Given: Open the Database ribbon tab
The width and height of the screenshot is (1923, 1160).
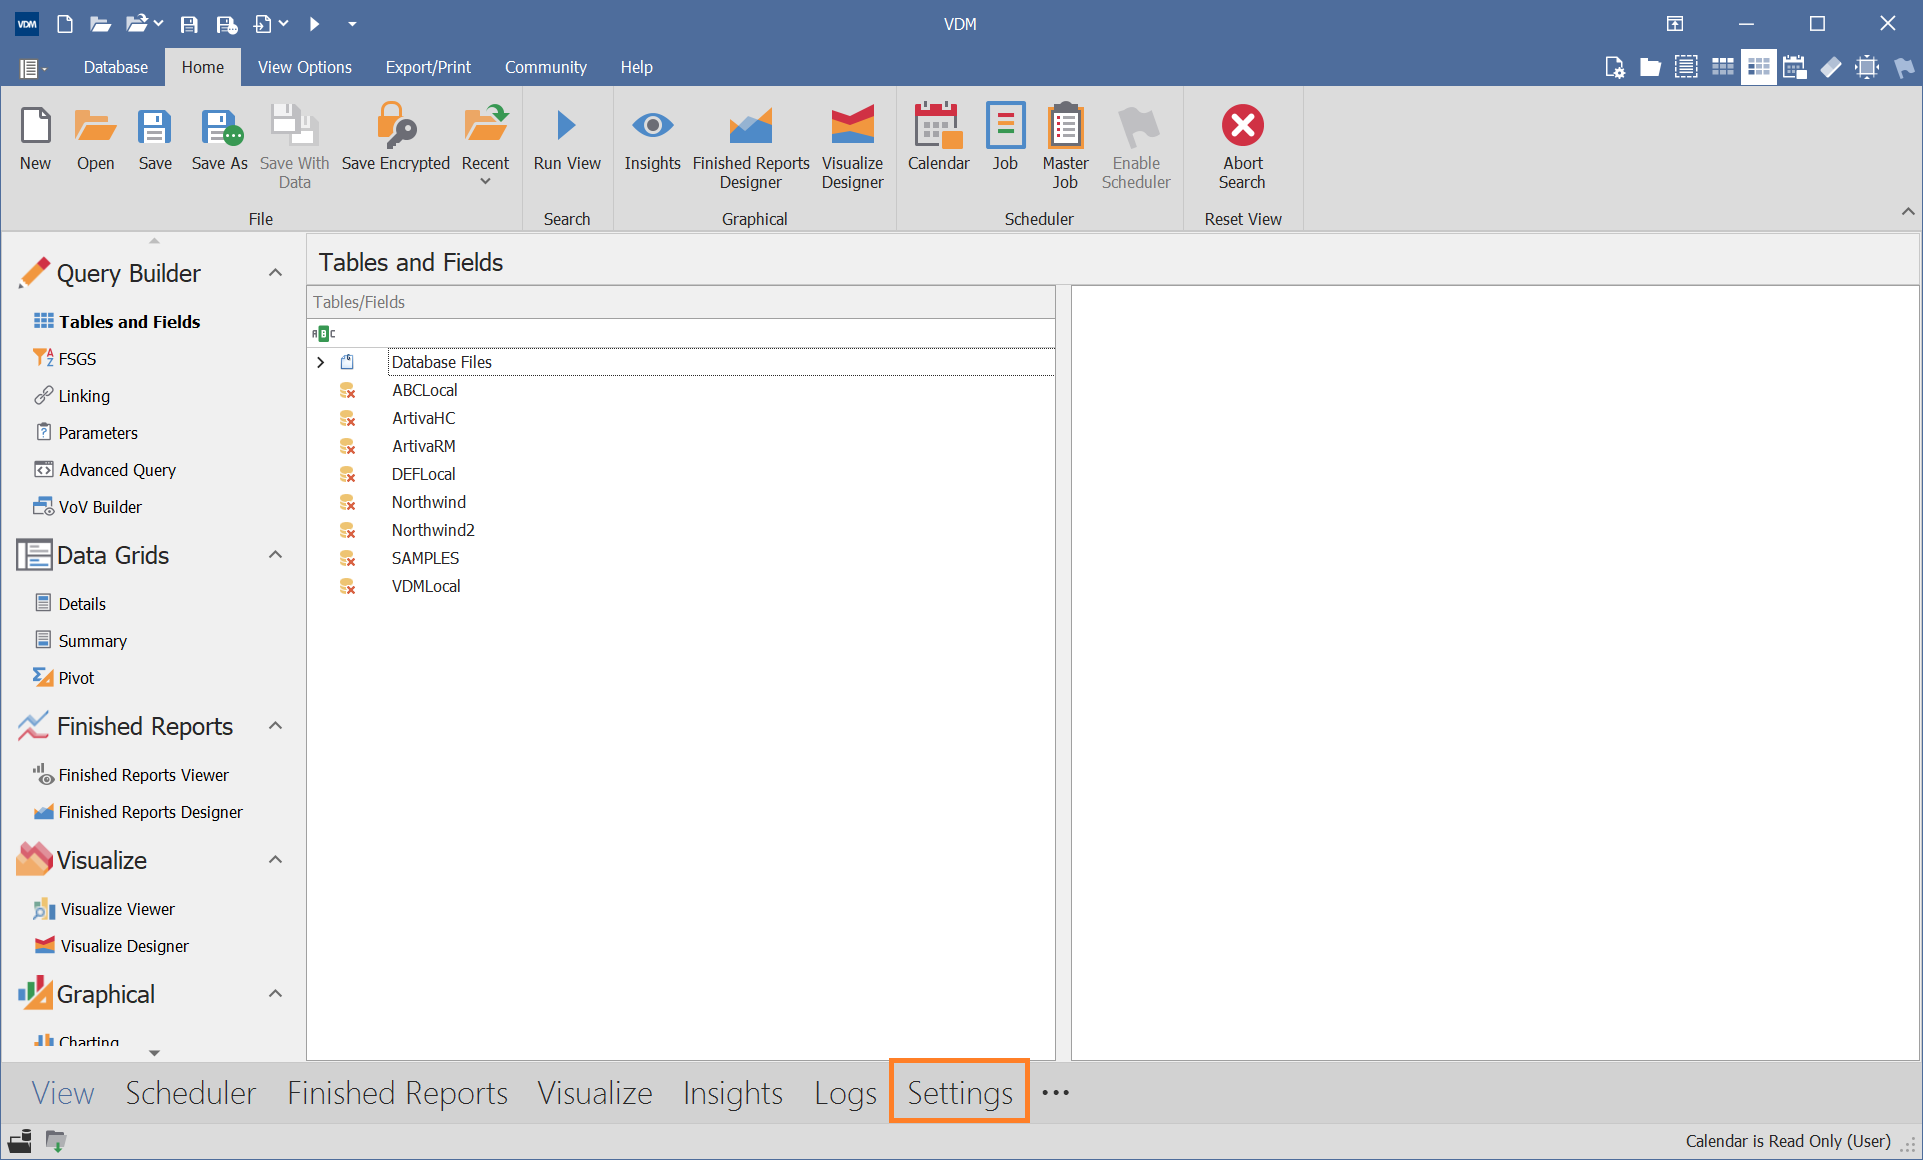Looking at the screenshot, I should (x=116, y=67).
